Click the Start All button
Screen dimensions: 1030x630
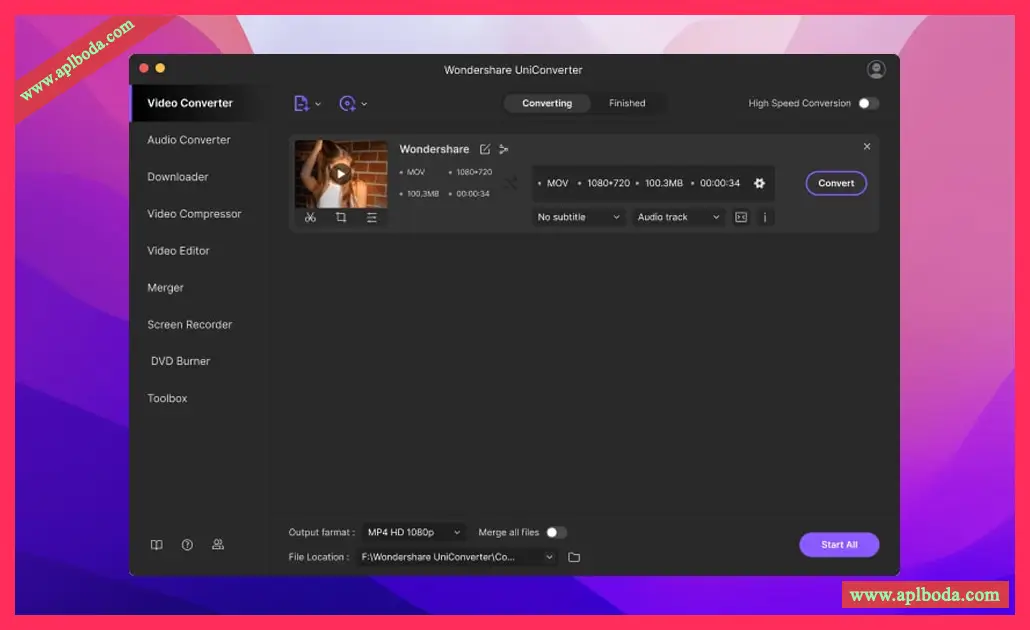(x=839, y=545)
